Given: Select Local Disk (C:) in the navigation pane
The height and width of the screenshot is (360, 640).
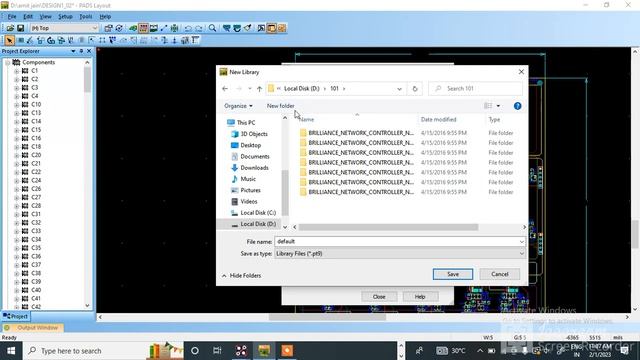Looking at the screenshot, I should [258, 213].
